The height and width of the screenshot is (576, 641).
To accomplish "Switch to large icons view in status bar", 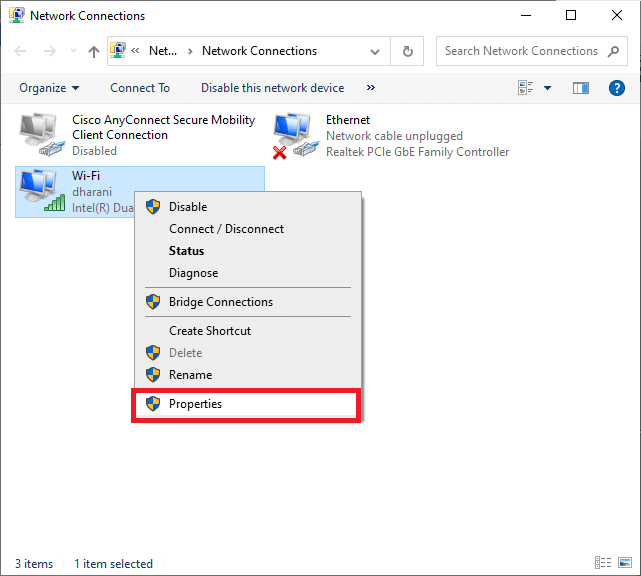I will tap(623, 564).
